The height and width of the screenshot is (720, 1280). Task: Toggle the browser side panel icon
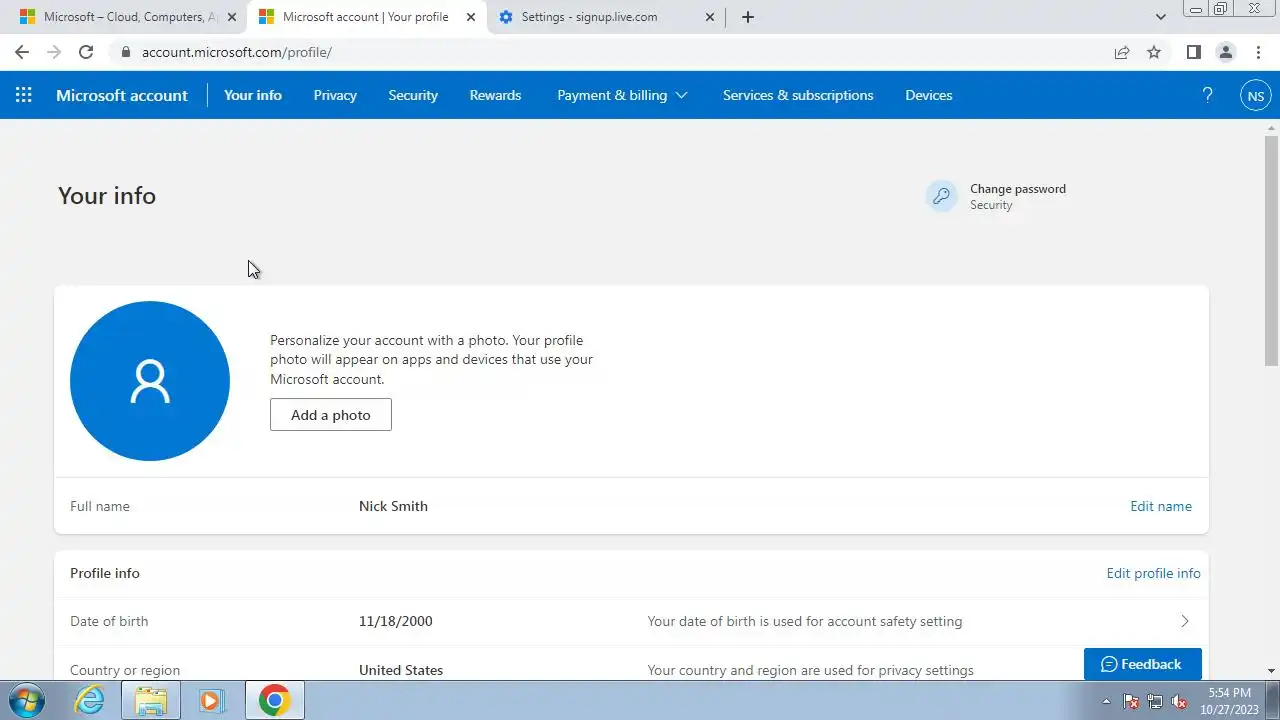(1193, 52)
